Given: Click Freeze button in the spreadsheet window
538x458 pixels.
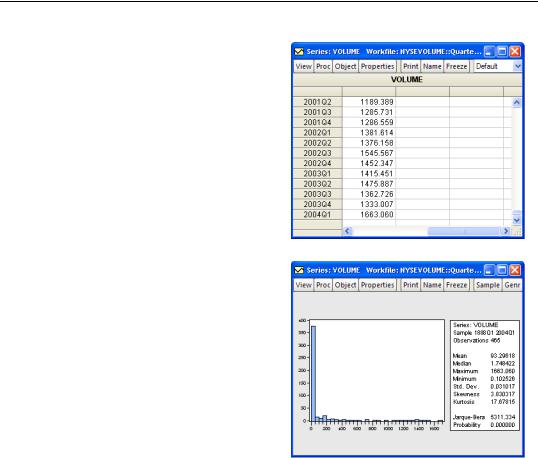Looking at the screenshot, I should tap(456, 66).
